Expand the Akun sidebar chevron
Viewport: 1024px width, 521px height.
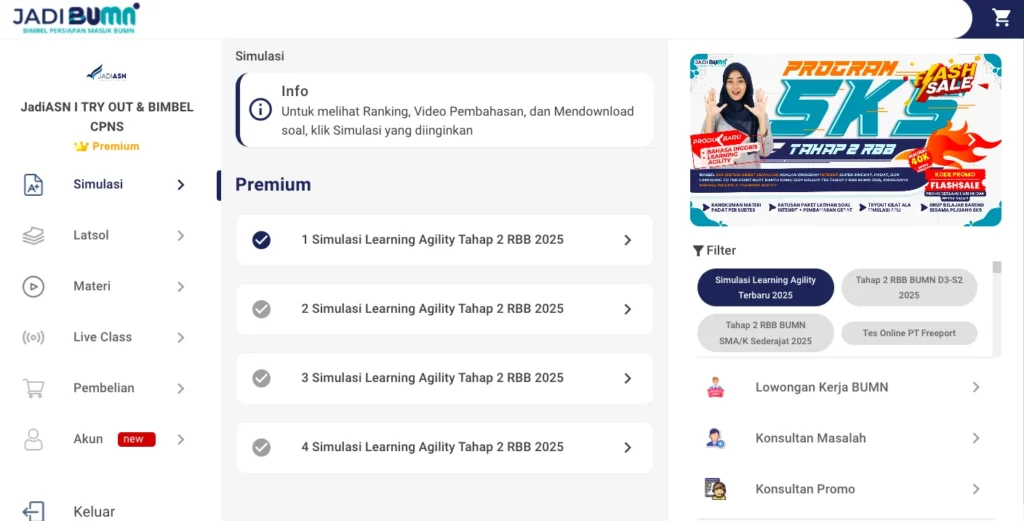point(181,439)
